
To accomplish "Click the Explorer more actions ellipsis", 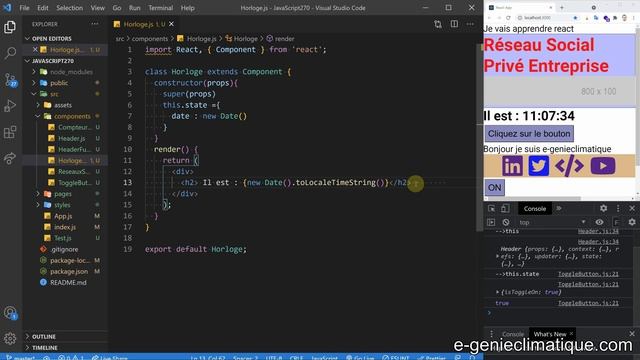I will click(95, 24).
